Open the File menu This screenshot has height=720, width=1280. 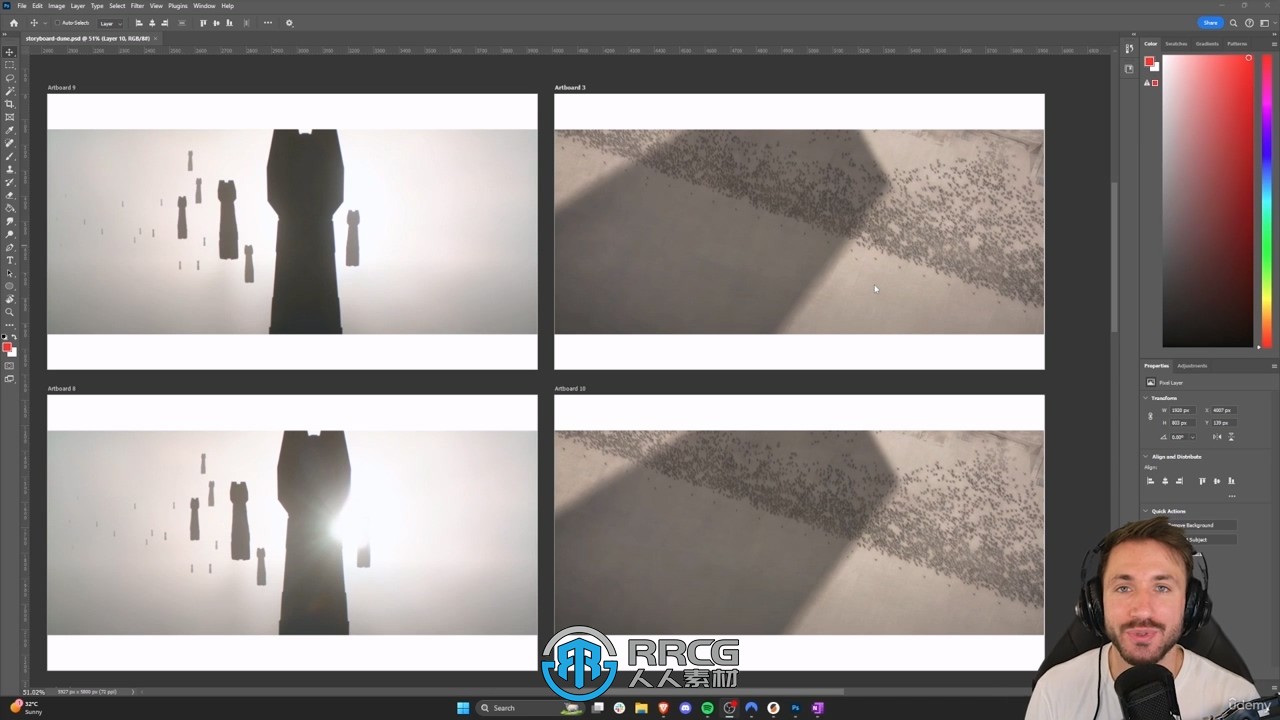point(22,6)
